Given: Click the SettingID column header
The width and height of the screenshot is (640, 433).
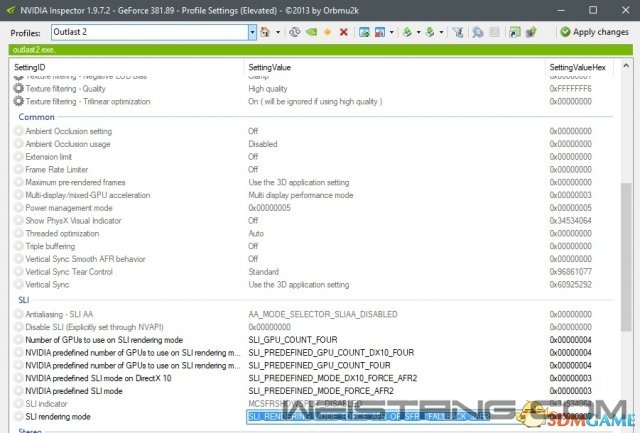Looking at the screenshot, I should click(29, 67).
